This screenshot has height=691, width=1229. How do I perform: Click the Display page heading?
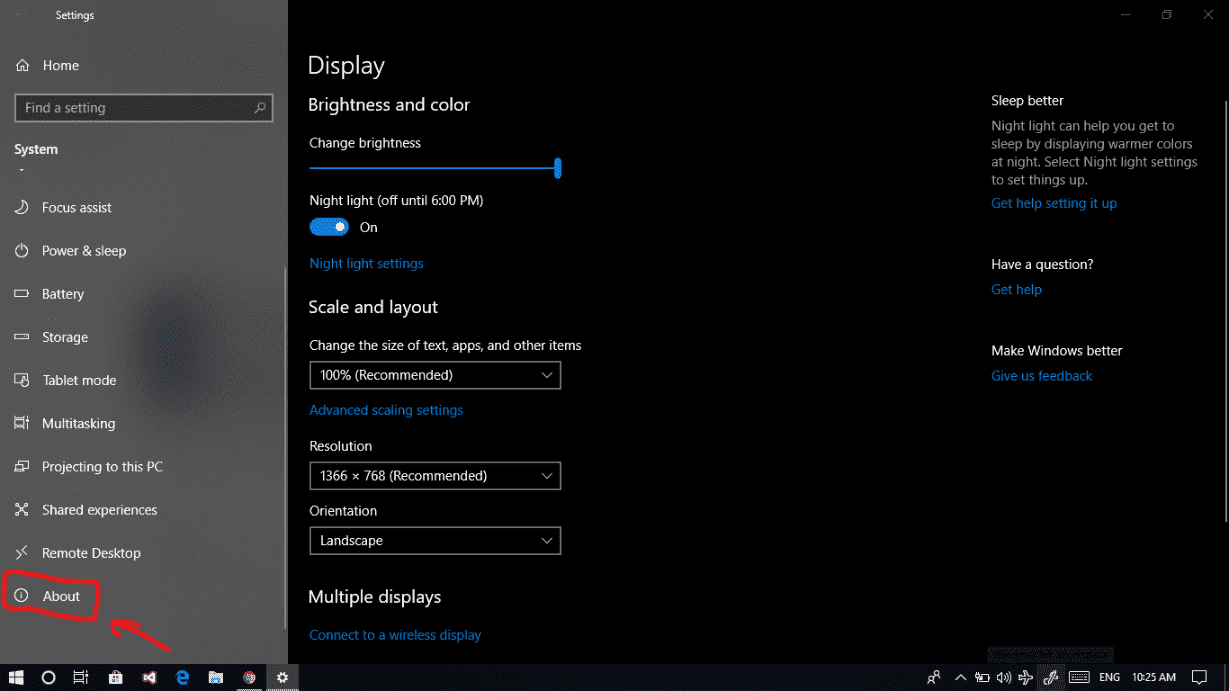click(x=346, y=66)
